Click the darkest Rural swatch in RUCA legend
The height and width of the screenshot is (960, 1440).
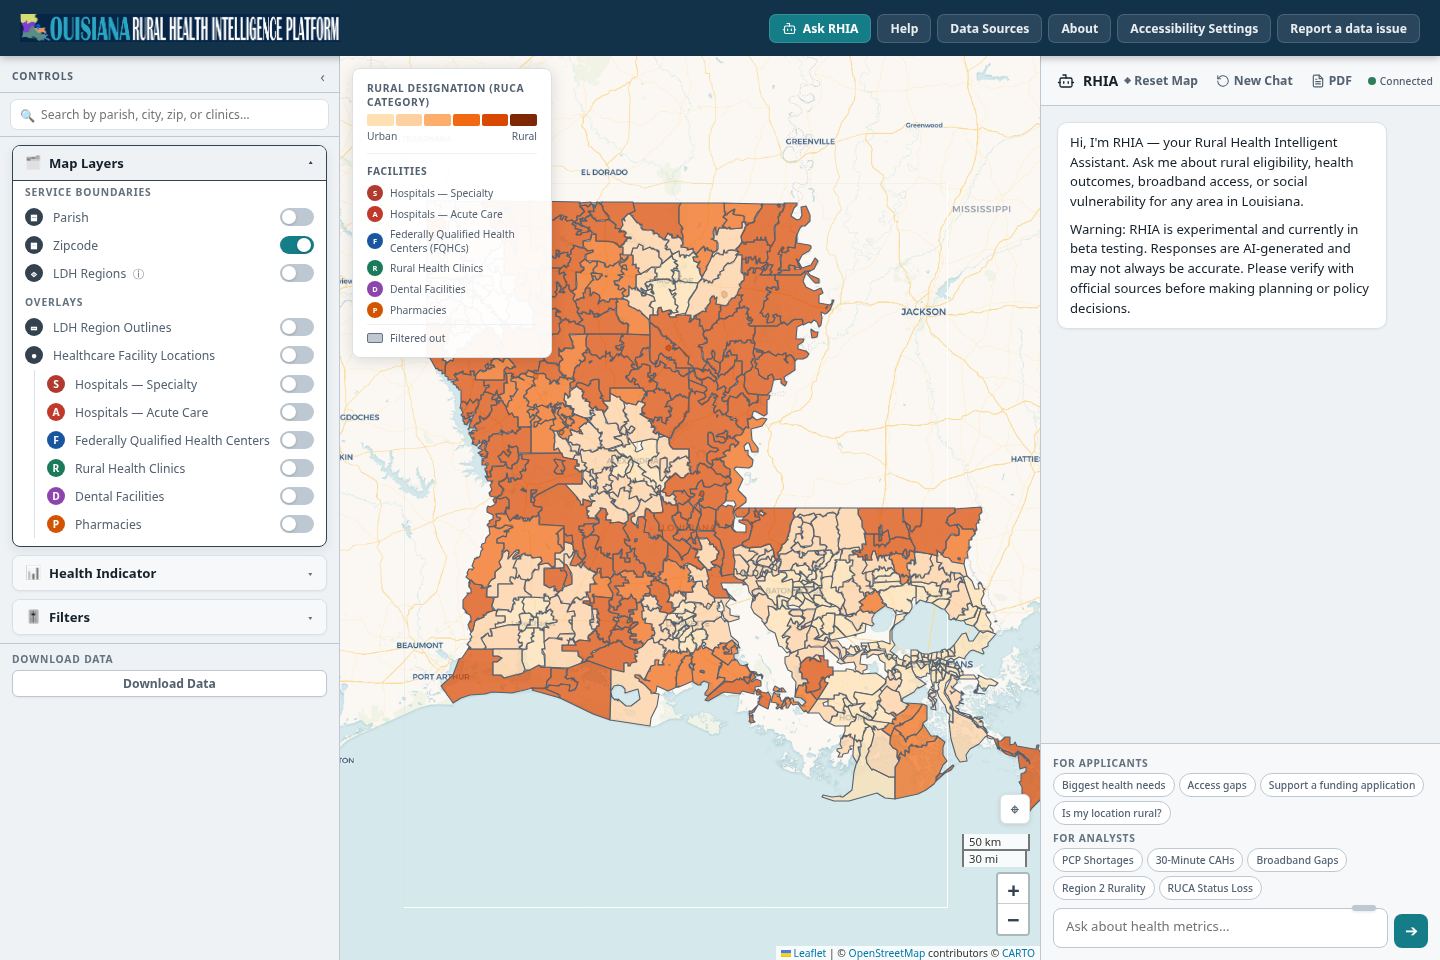[523, 120]
